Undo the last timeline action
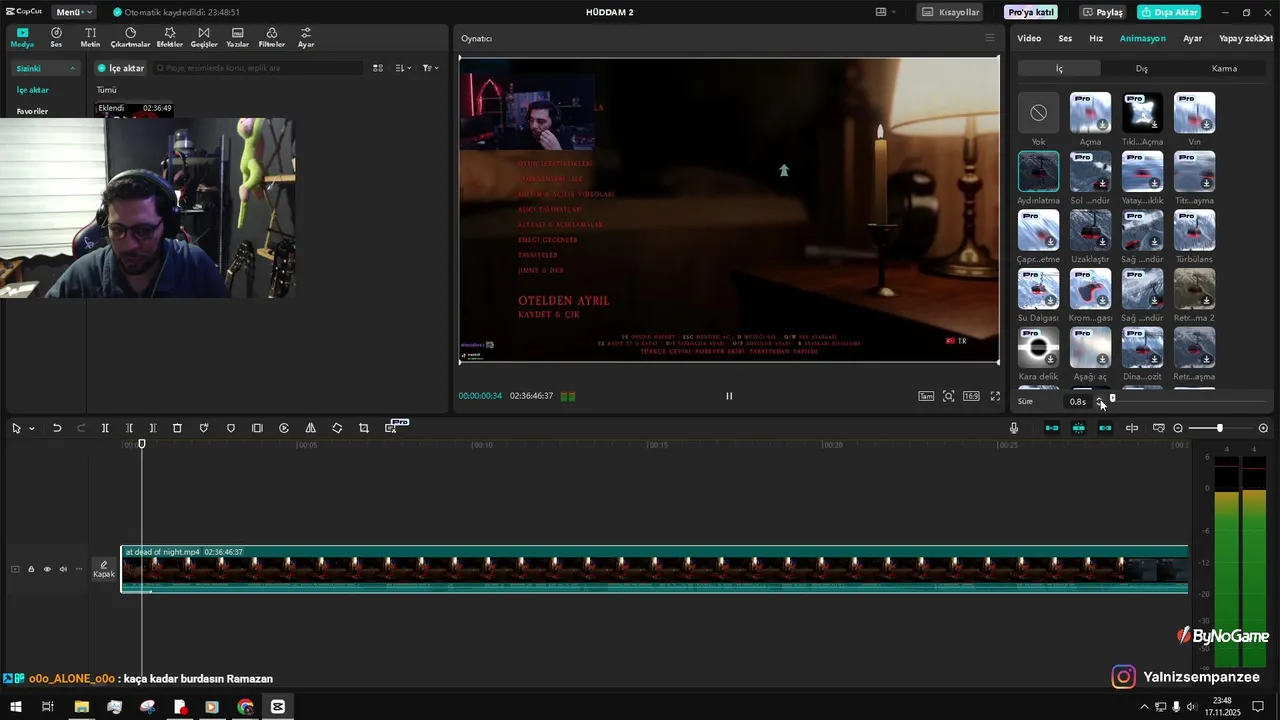 pyautogui.click(x=57, y=428)
